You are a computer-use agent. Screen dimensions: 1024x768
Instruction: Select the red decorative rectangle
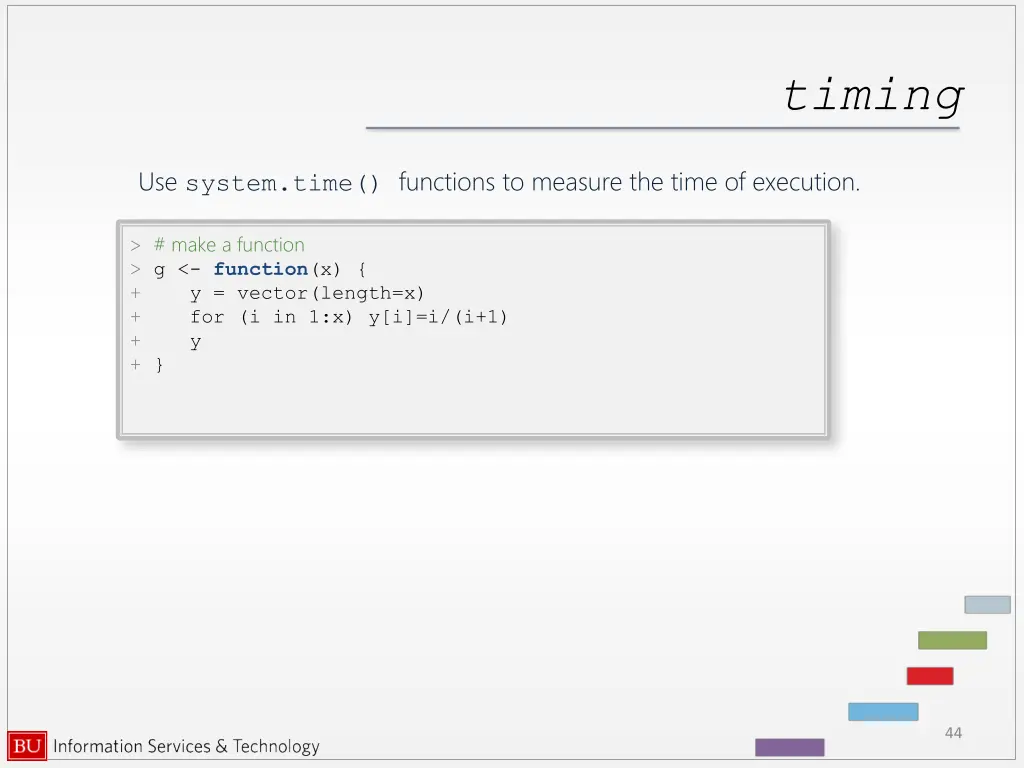930,676
